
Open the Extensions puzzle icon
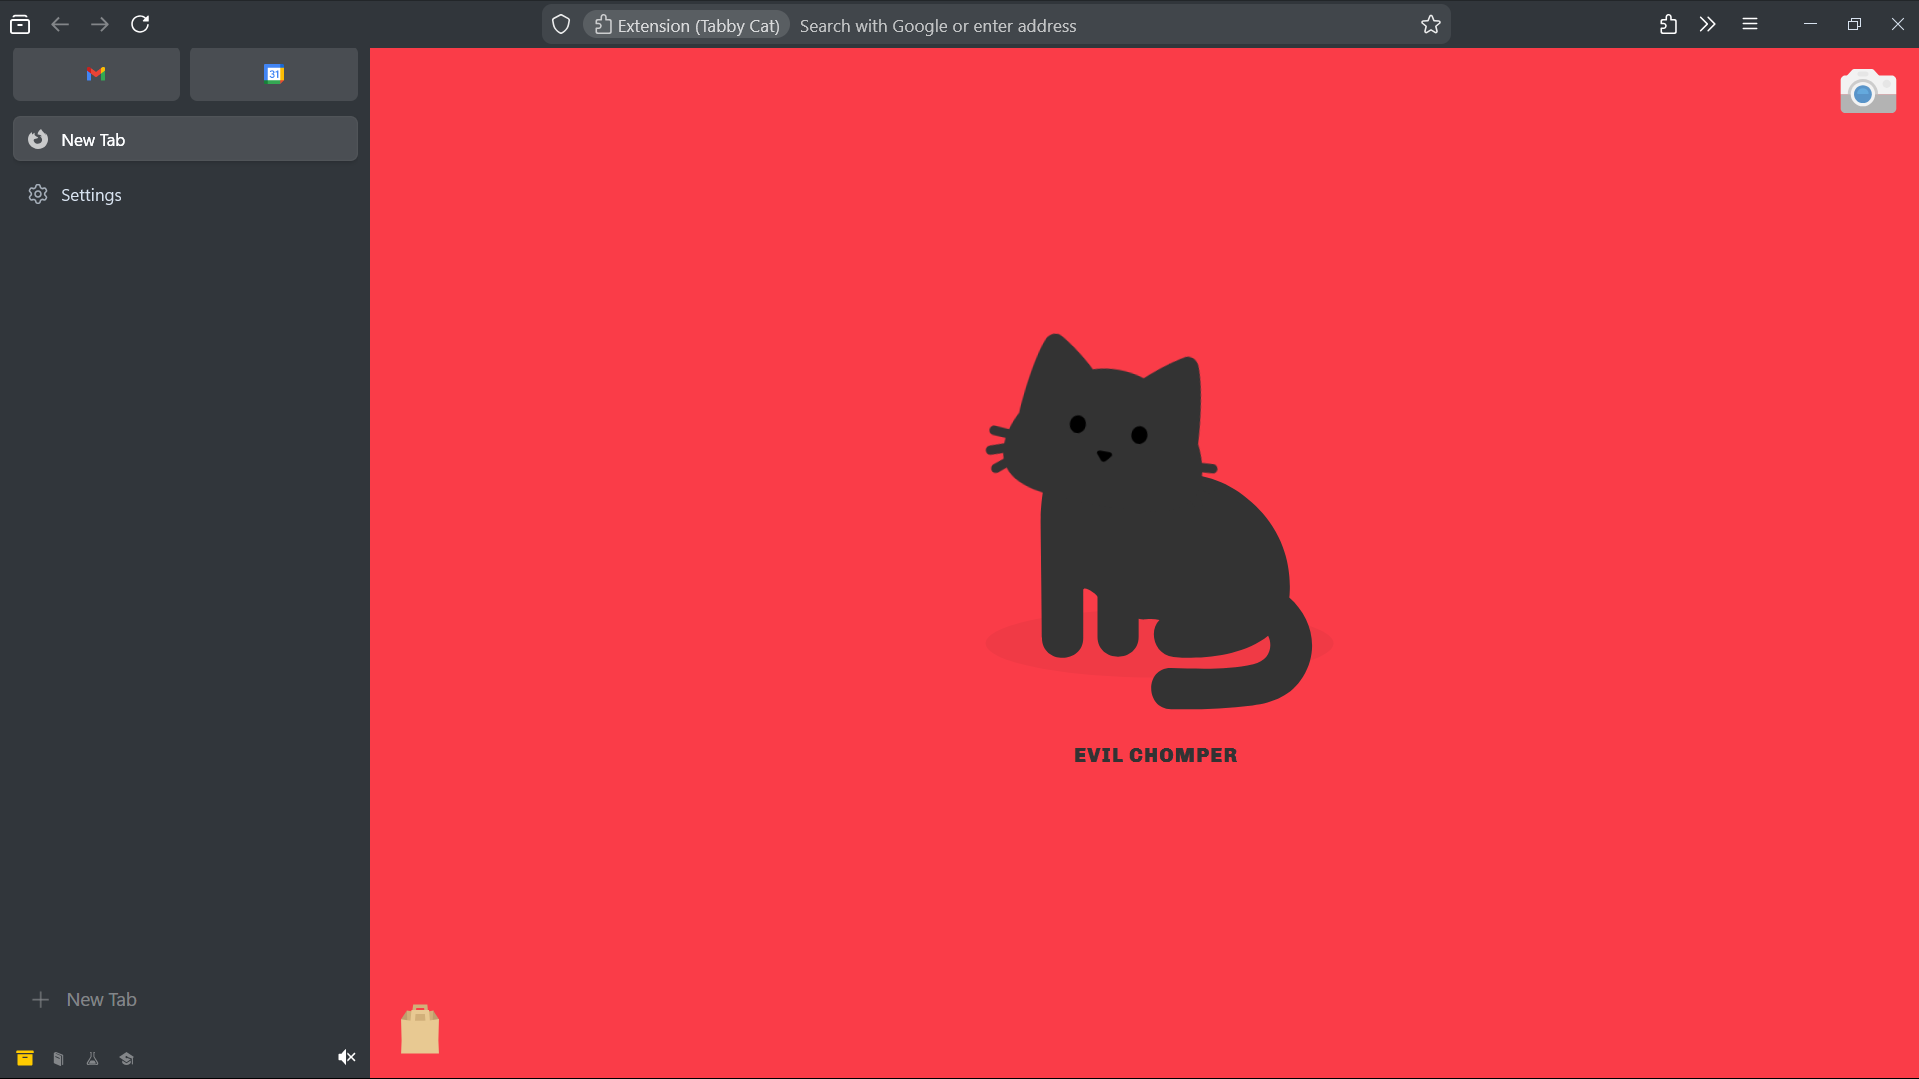pyautogui.click(x=1668, y=25)
